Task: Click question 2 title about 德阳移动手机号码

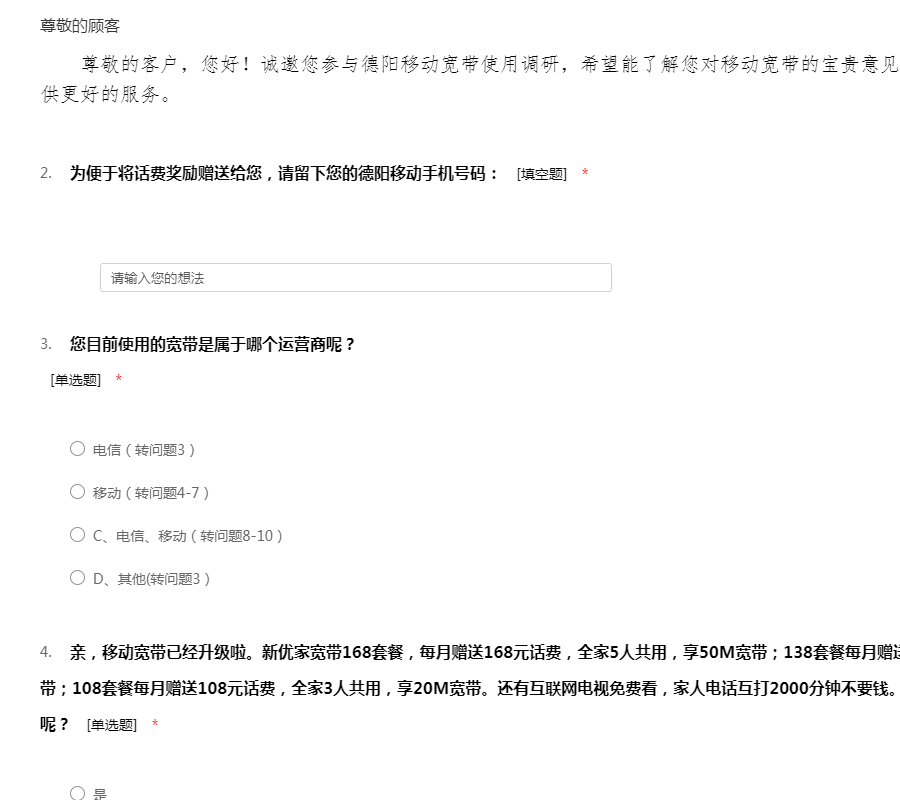Action: point(284,173)
